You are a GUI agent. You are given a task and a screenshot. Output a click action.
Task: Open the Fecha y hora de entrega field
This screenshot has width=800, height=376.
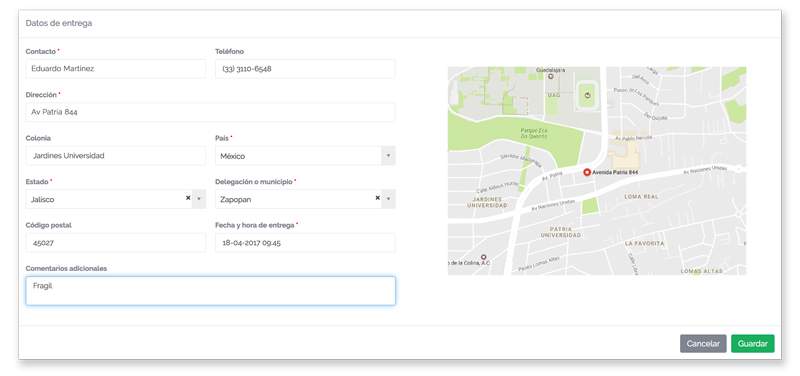pyautogui.click(x=305, y=243)
